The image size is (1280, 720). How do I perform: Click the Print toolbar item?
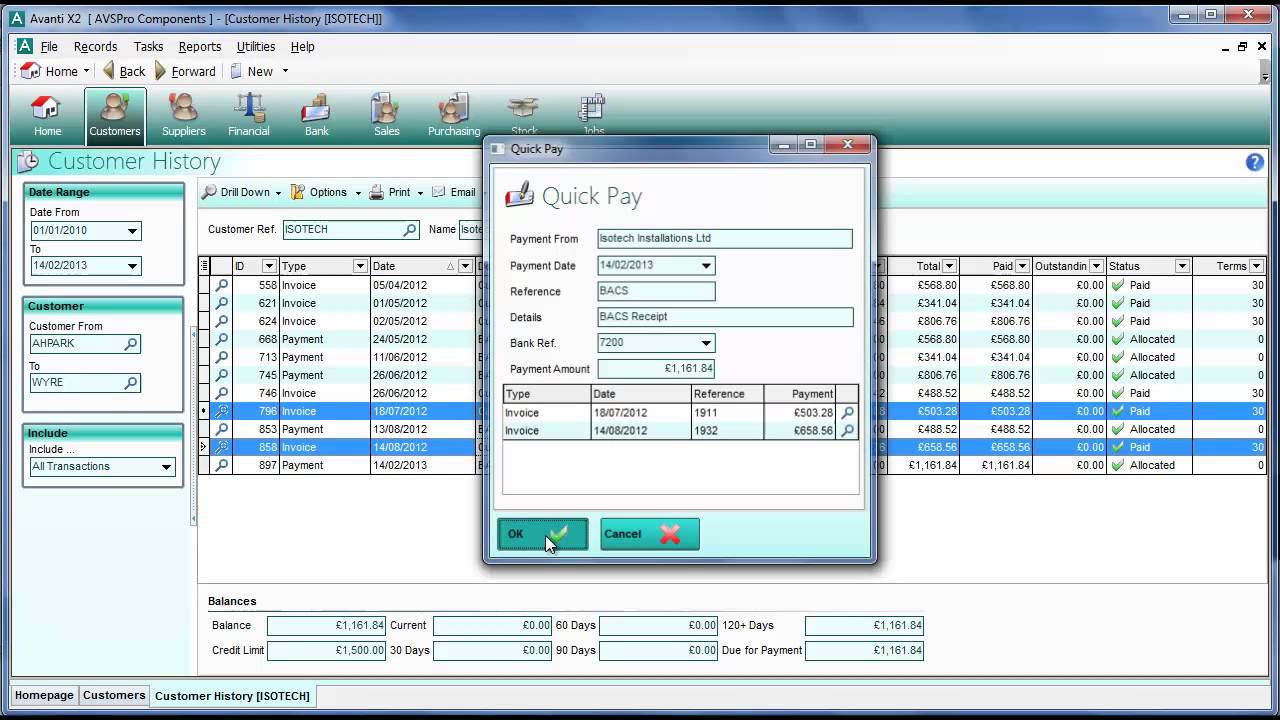click(389, 192)
